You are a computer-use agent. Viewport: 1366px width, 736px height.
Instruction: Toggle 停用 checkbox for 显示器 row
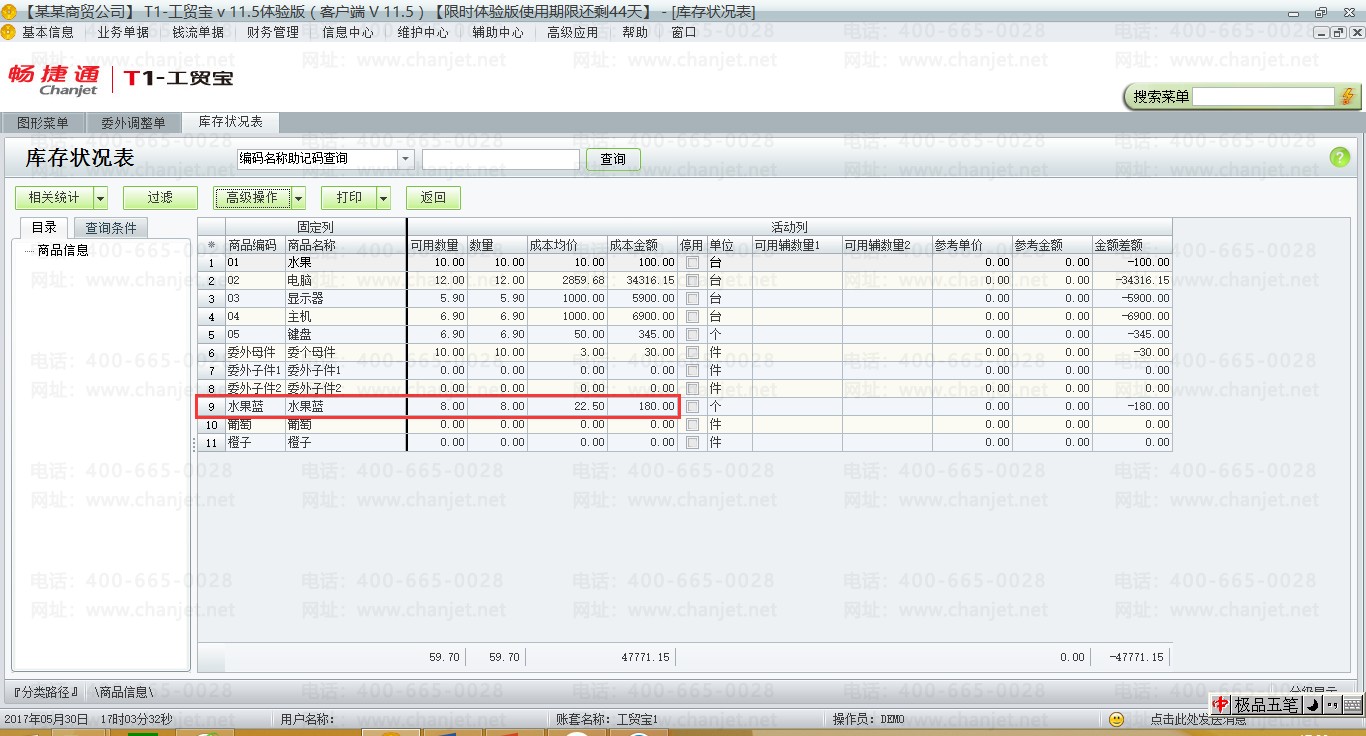click(x=692, y=298)
